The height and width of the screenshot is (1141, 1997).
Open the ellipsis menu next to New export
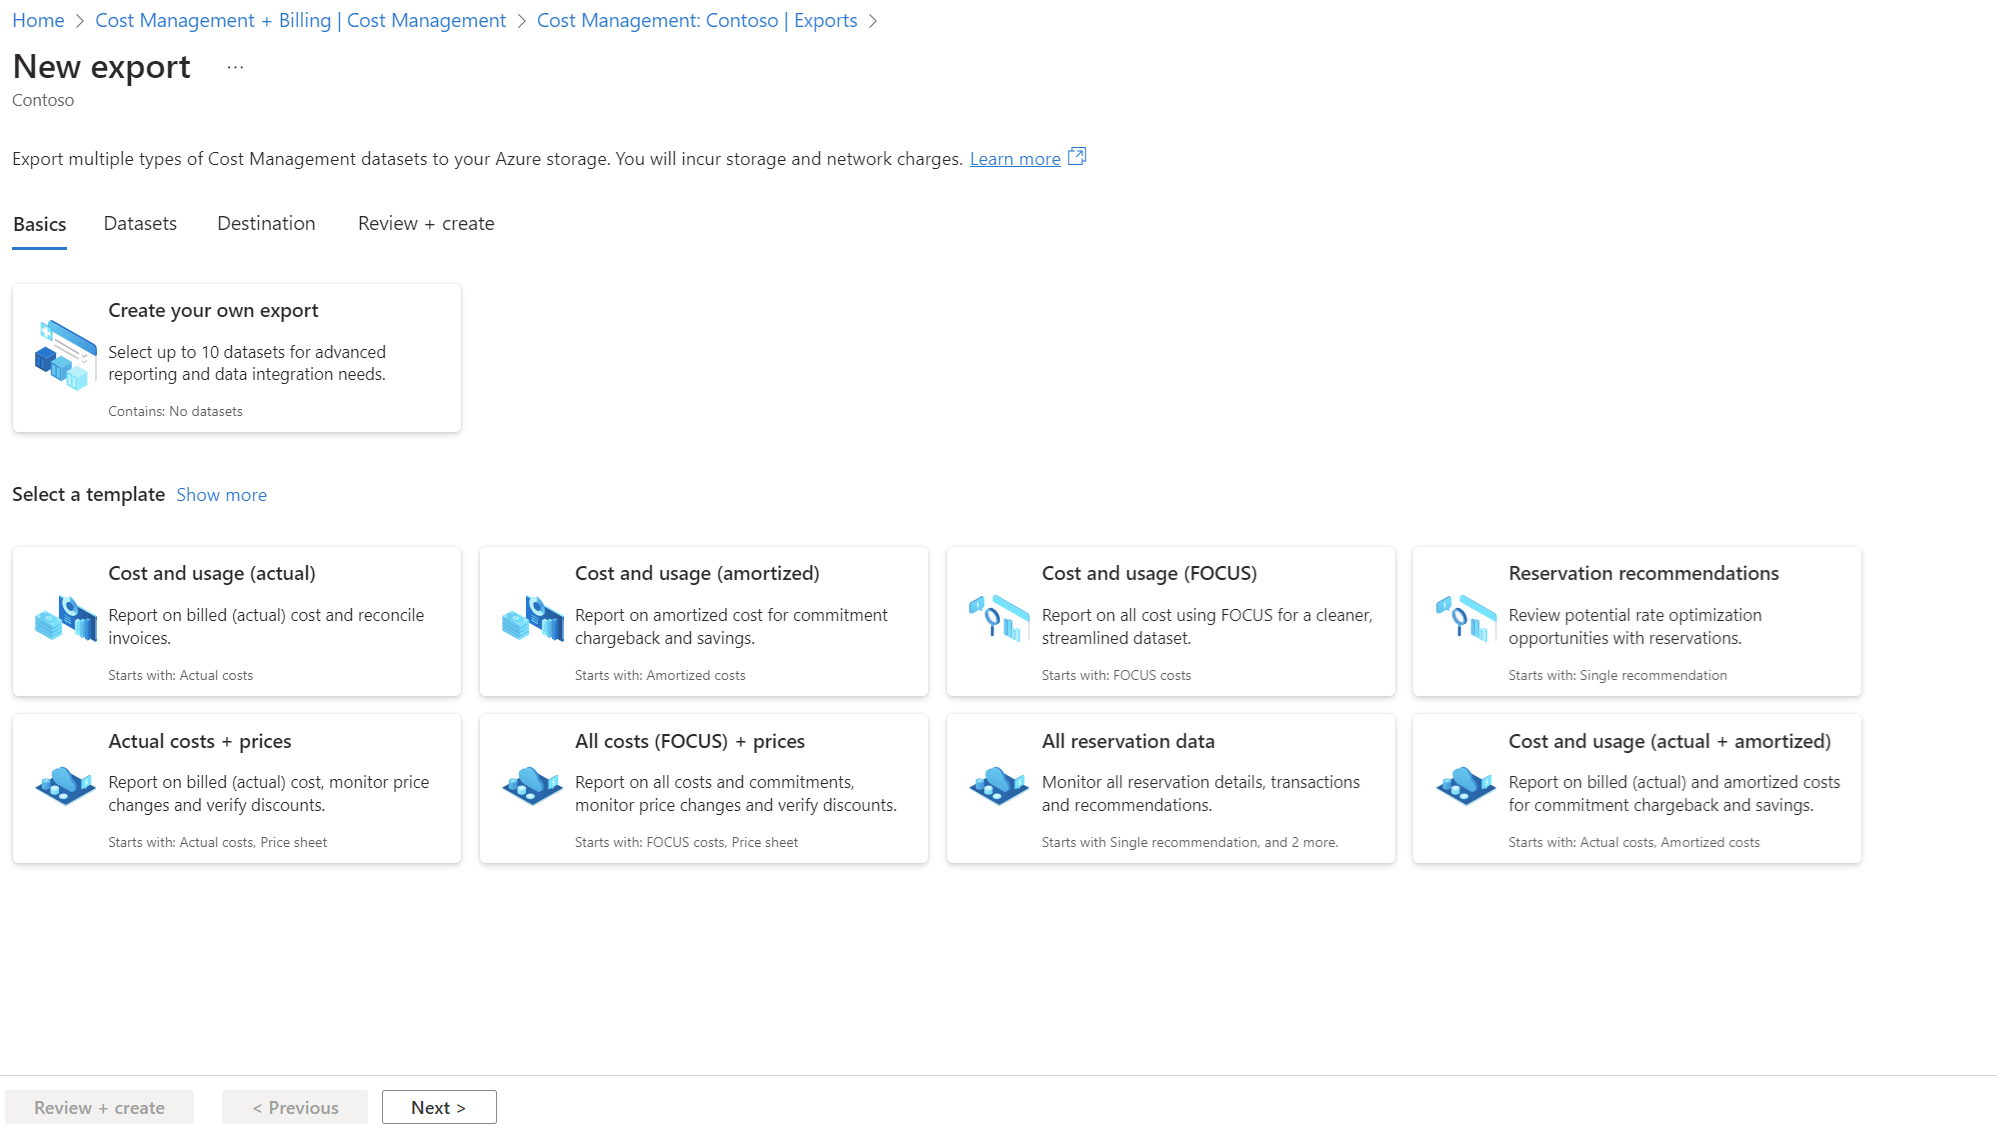click(235, 68)
